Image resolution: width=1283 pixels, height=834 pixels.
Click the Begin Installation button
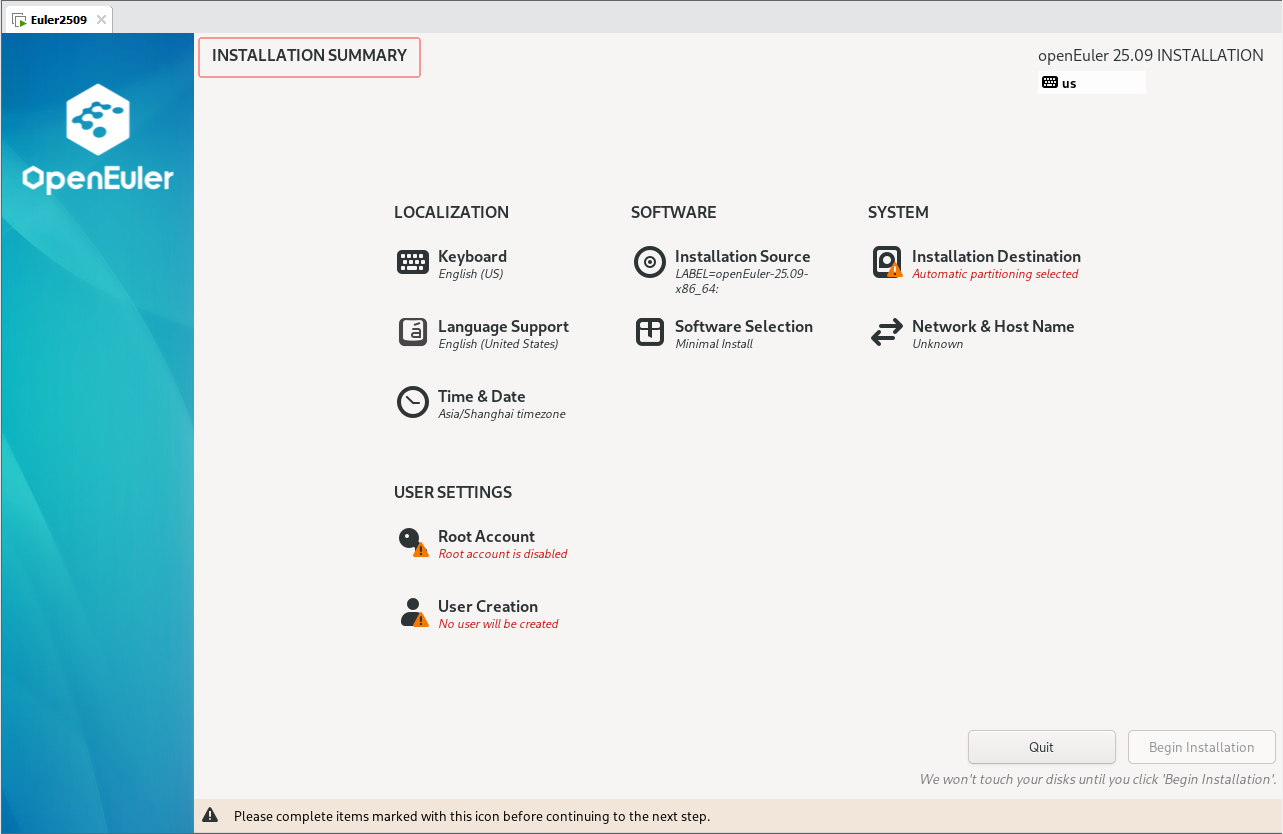point(1201,747)
